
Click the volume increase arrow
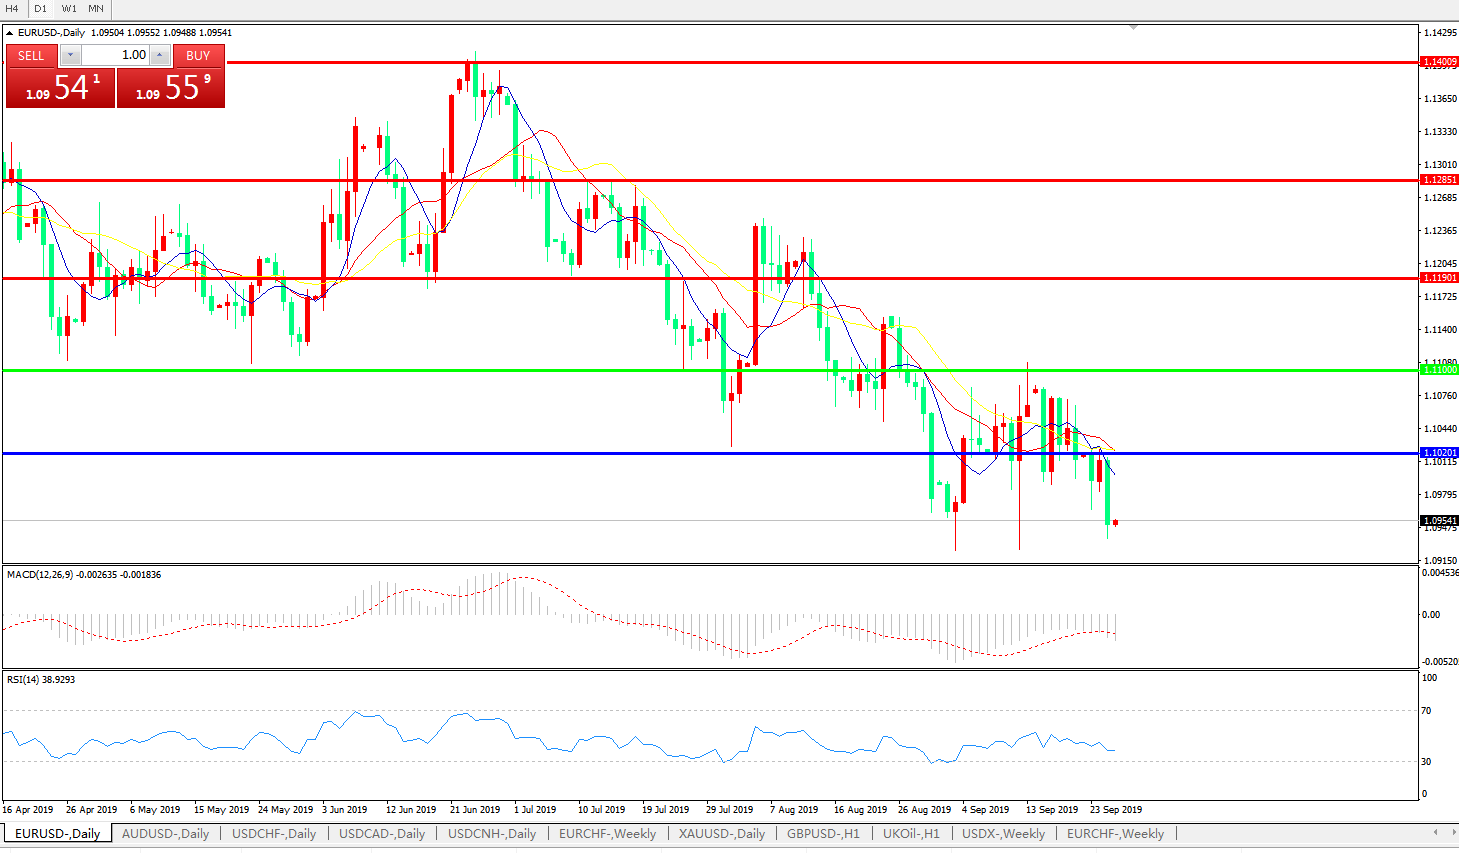click(160, 55)
